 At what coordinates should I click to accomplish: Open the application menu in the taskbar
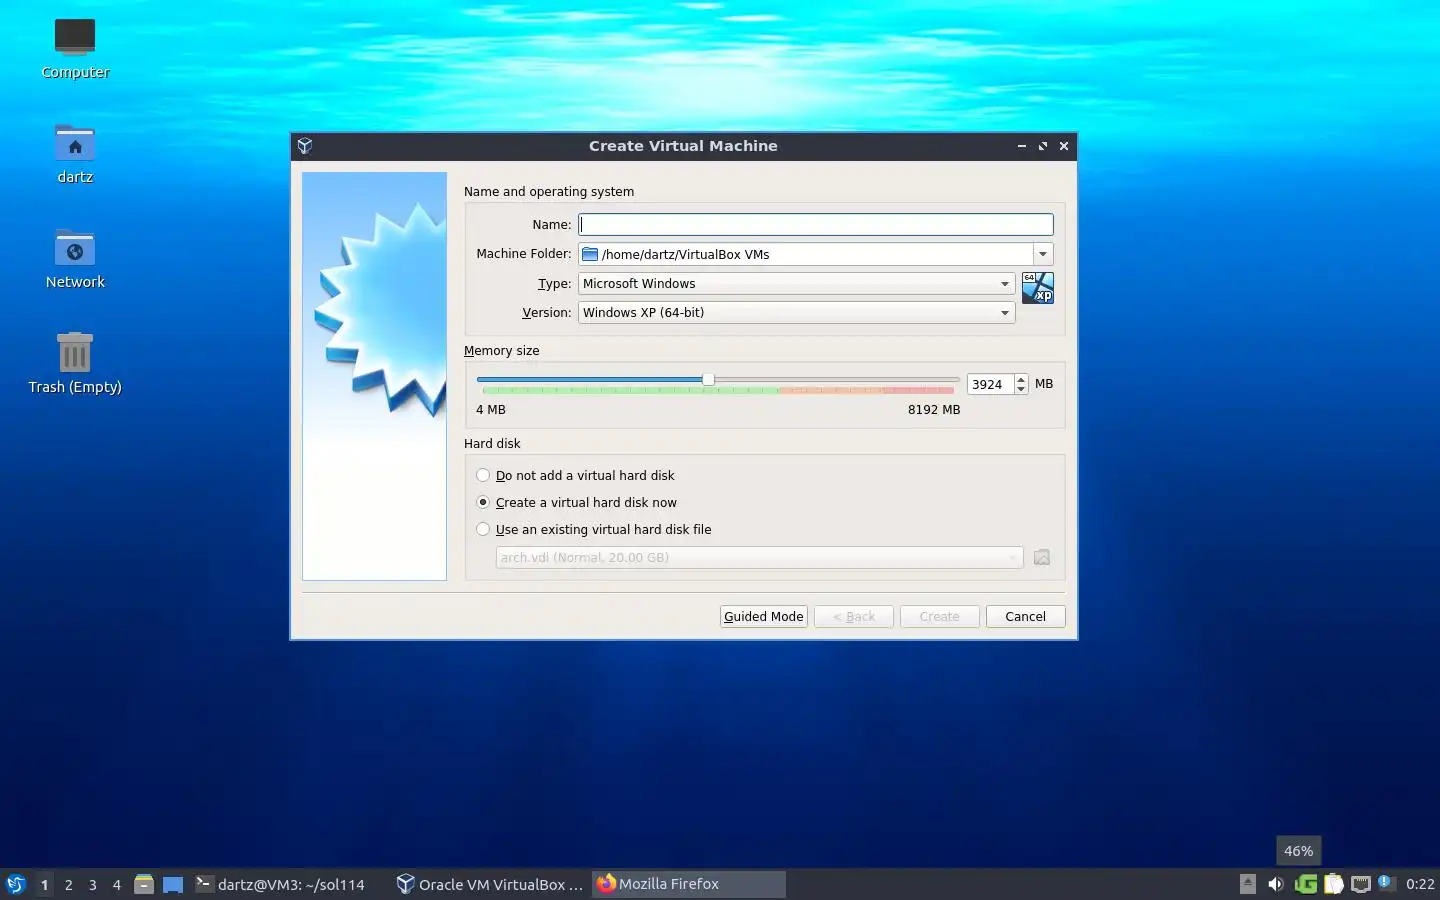pyautogui.click(x=16, y=884)
